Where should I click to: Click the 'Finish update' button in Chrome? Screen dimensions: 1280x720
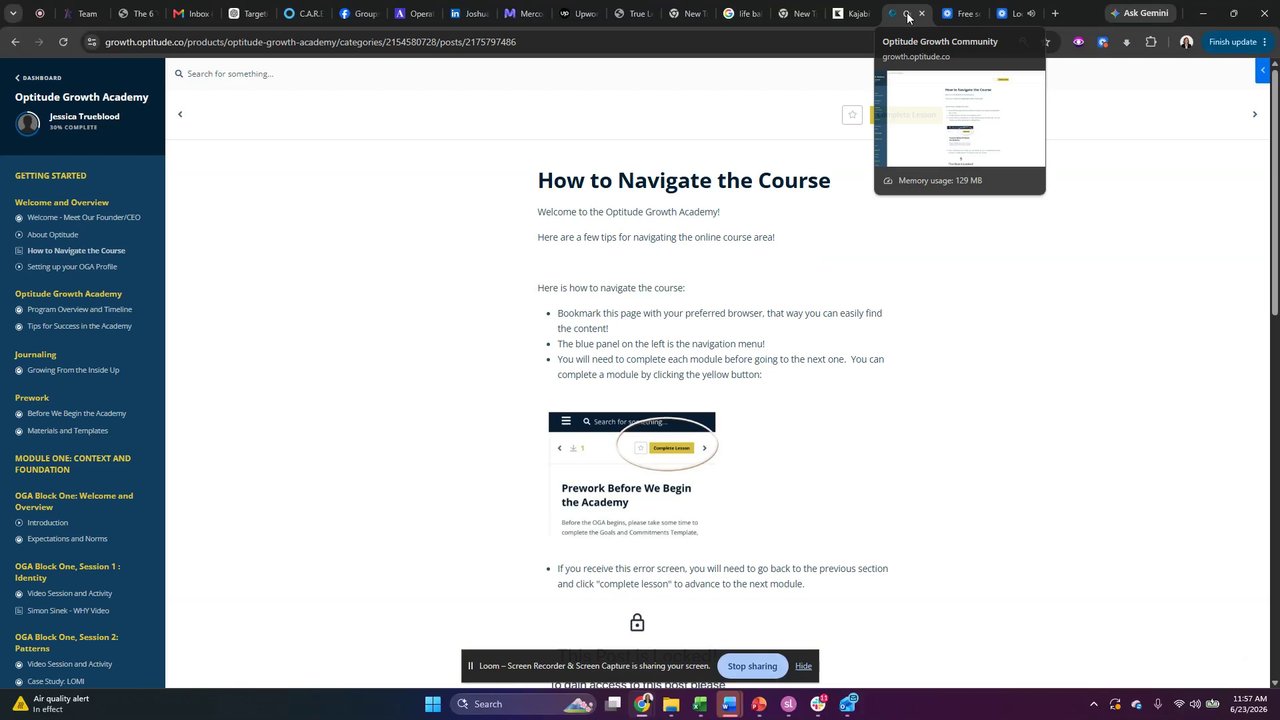[1238, 42]
